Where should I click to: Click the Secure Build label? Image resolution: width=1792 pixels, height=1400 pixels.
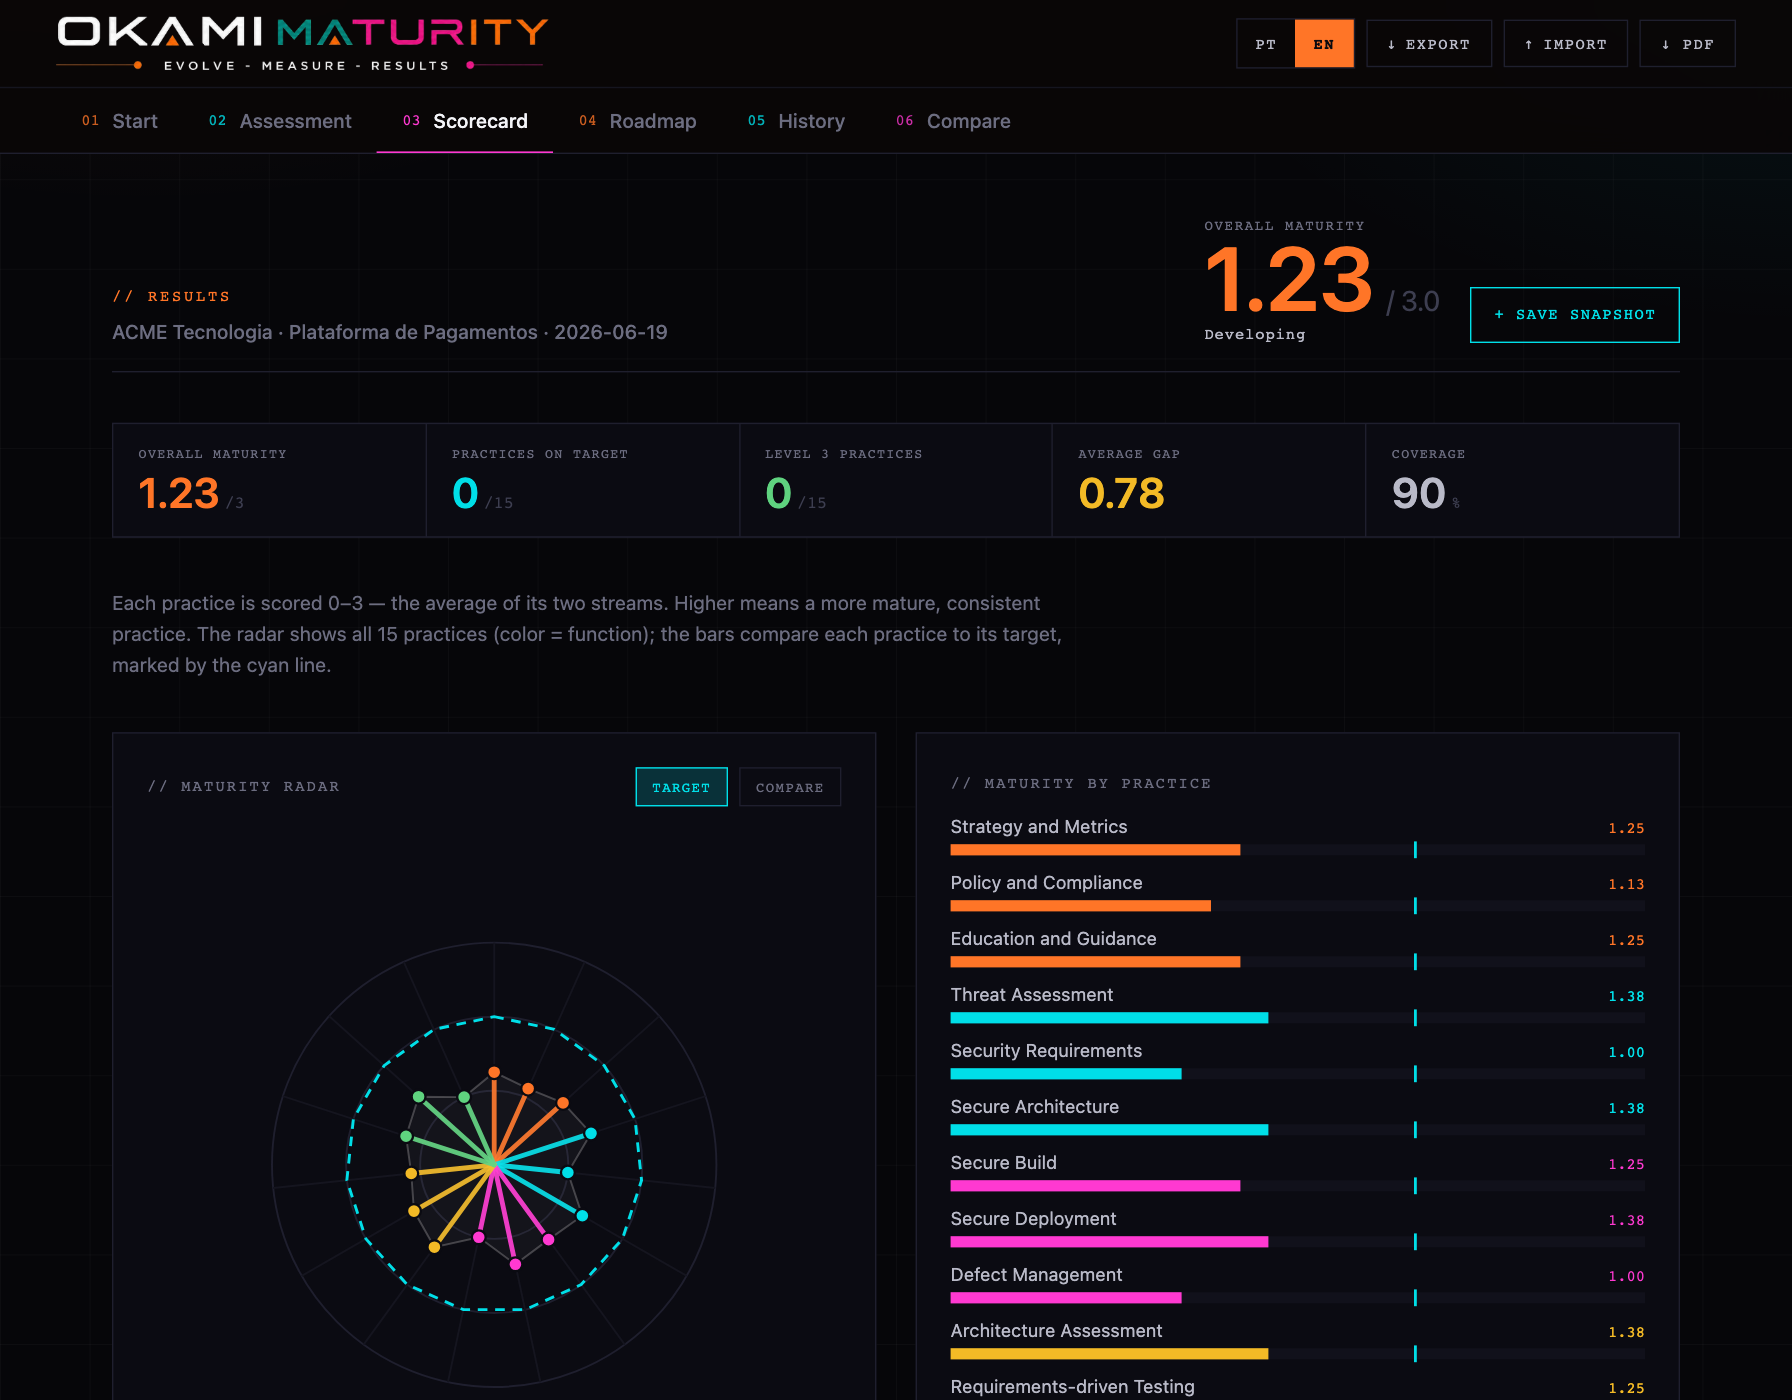coord(1003,1163)
